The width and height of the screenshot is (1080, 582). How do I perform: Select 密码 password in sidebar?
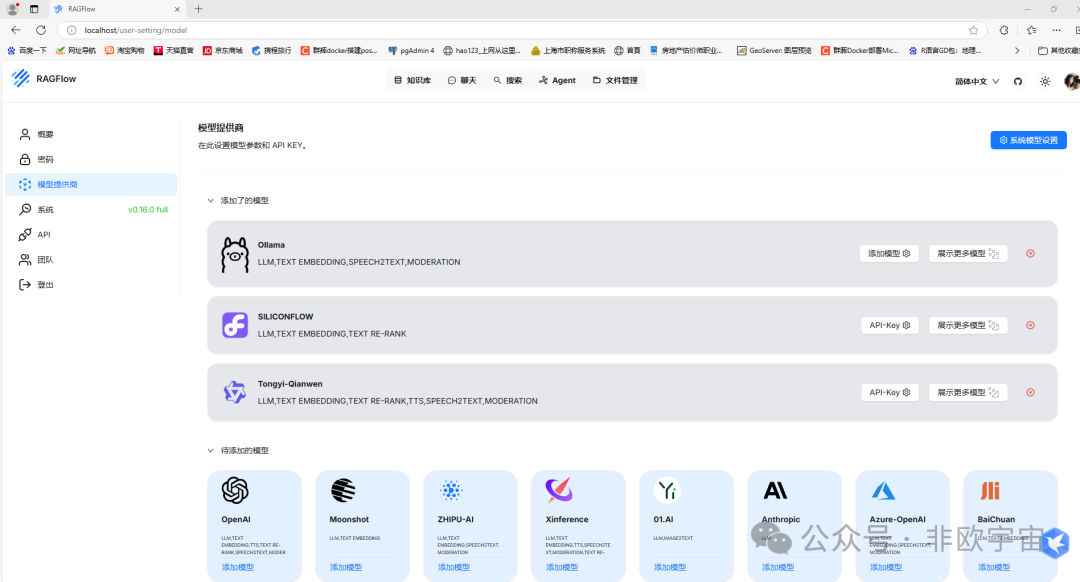click(91, 159)
